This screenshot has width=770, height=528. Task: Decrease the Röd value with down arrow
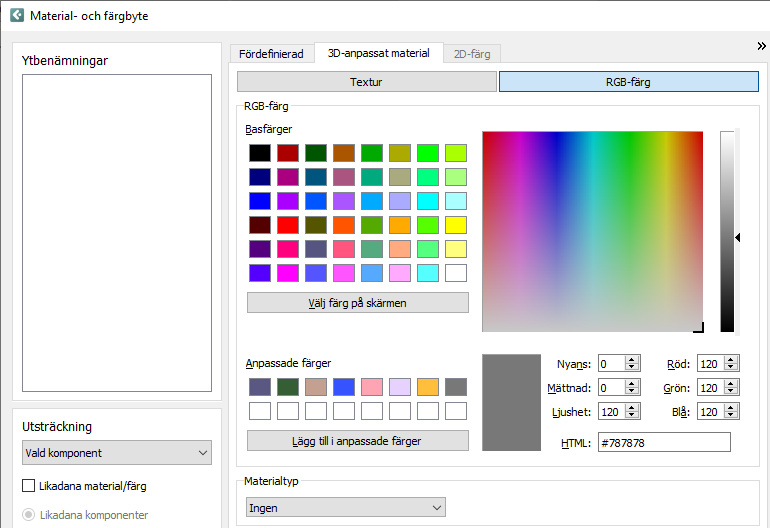tap(732, 368)
